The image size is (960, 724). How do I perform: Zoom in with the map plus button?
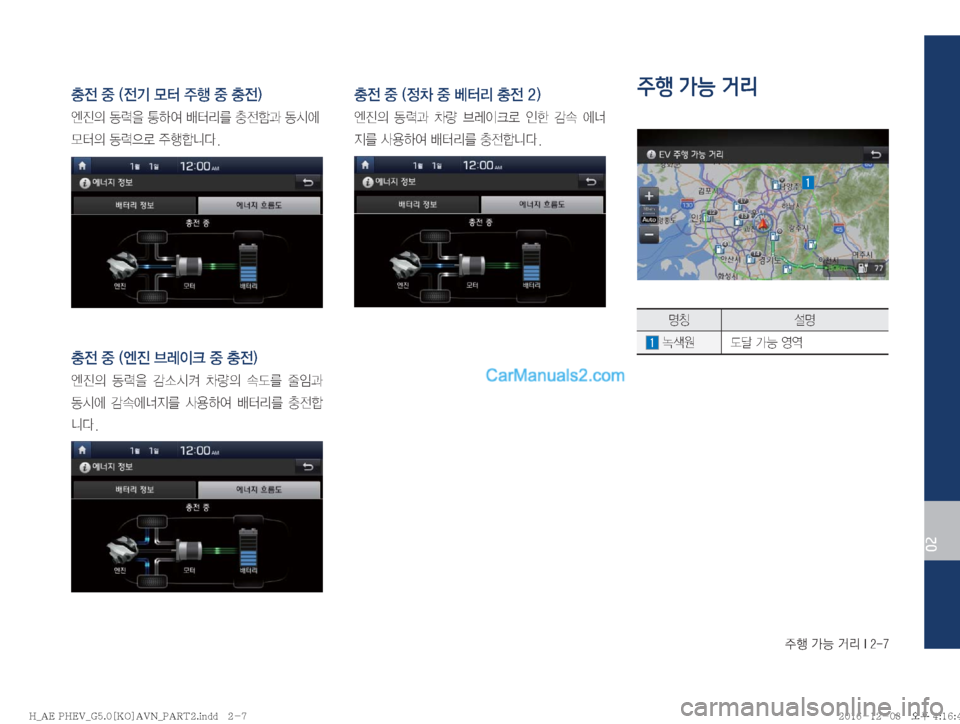click(649, 196)
